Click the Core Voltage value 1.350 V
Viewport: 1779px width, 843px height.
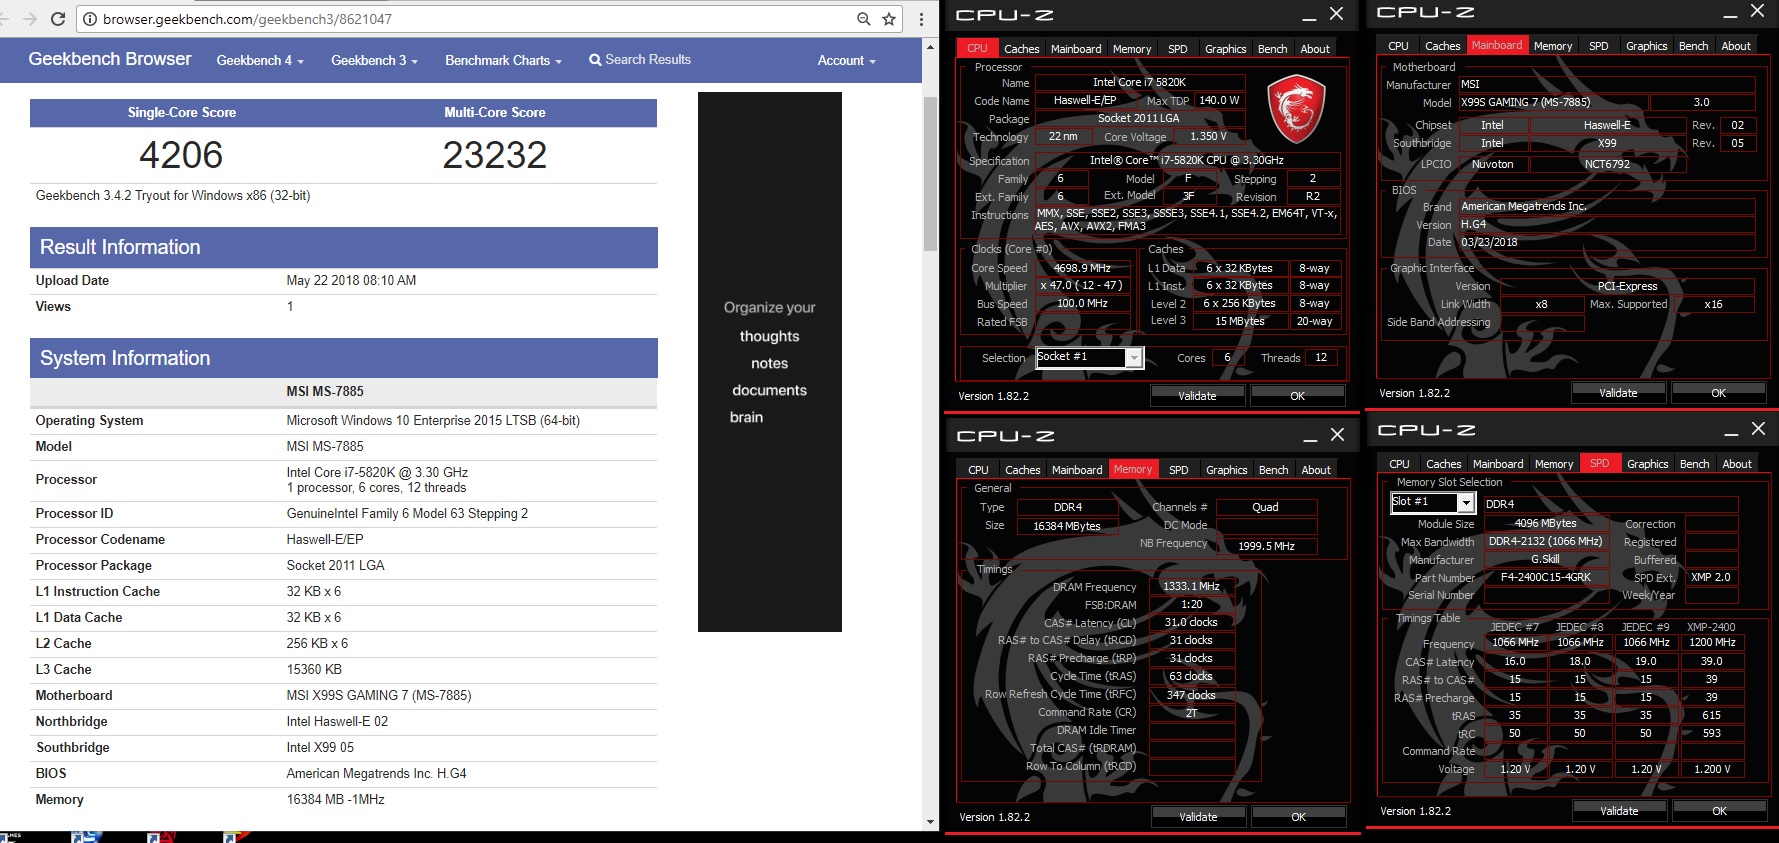pyautogui.click(x=1208, y=137)
